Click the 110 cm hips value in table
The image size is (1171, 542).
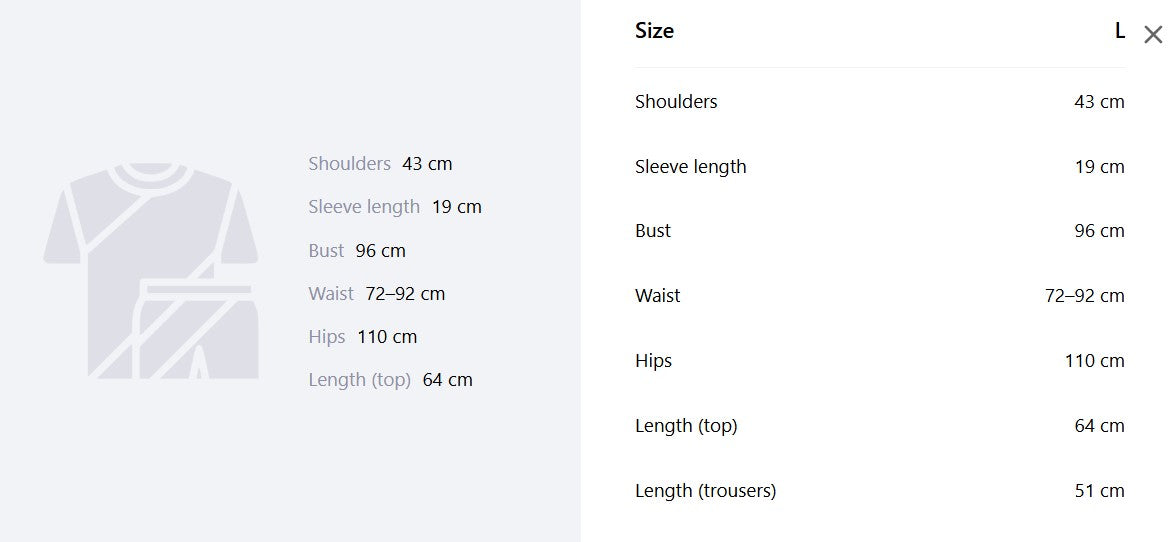click(x=1095, y=361)
